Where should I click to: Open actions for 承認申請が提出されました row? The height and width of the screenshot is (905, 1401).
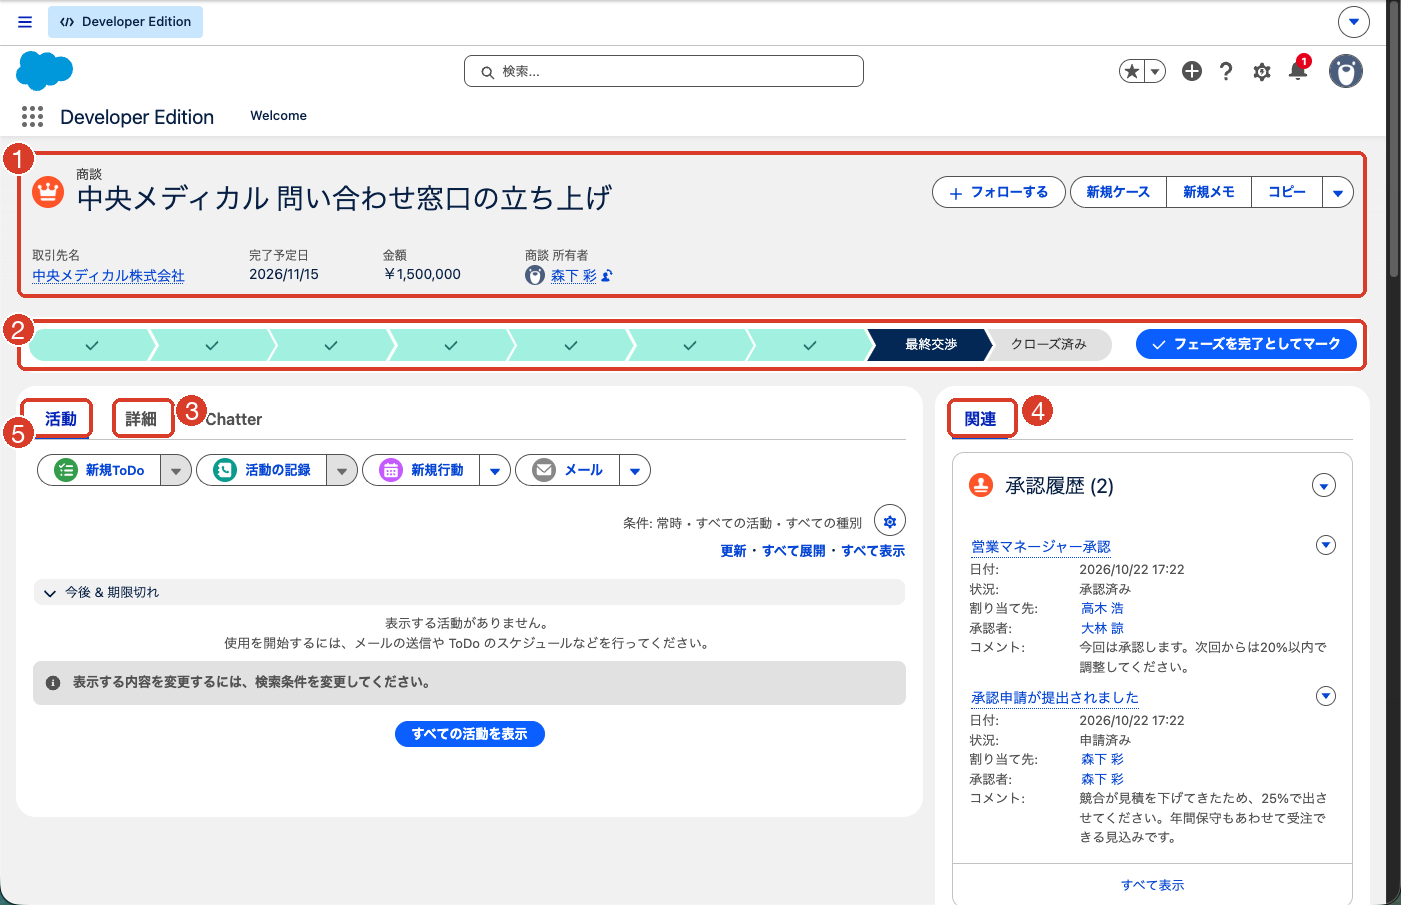[x=1326, y=696]
